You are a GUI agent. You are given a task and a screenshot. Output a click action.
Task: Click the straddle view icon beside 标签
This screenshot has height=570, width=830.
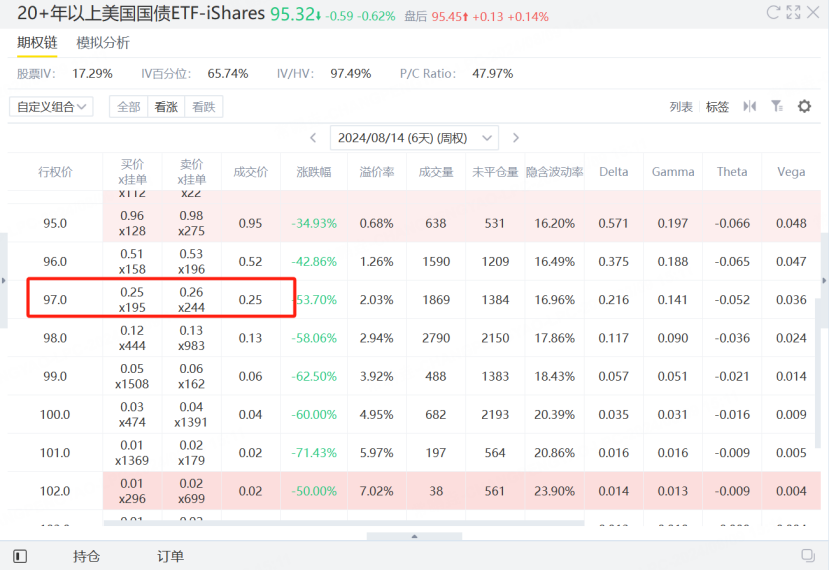[x=750, y=106]
